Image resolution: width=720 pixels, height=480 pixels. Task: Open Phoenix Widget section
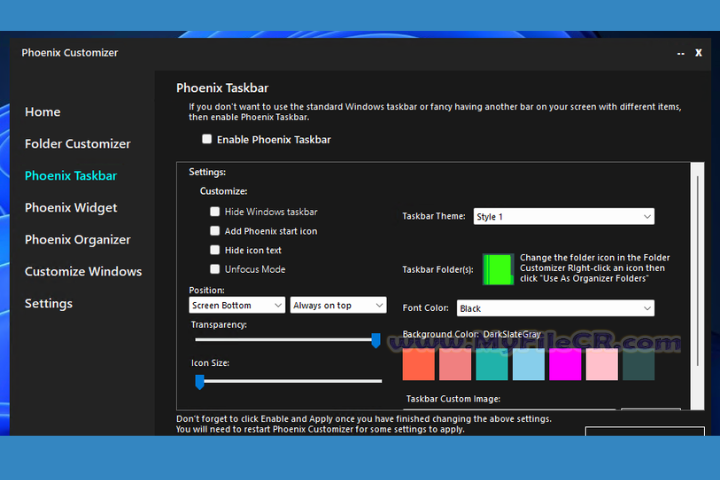tap(71, 208)
